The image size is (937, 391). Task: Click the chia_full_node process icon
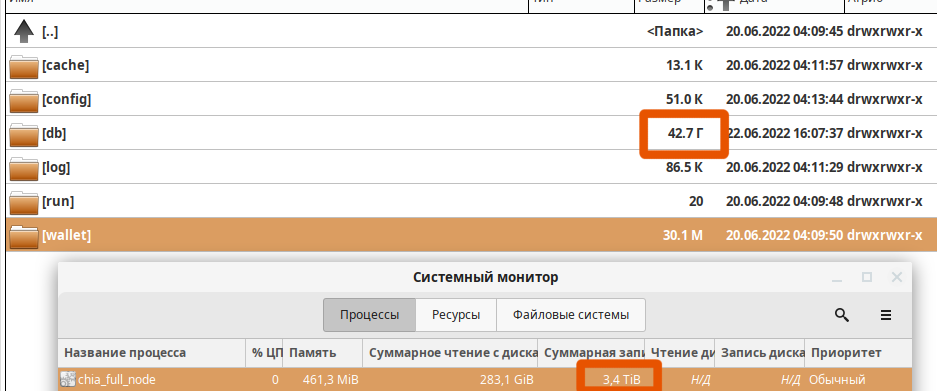click(68, 379)
